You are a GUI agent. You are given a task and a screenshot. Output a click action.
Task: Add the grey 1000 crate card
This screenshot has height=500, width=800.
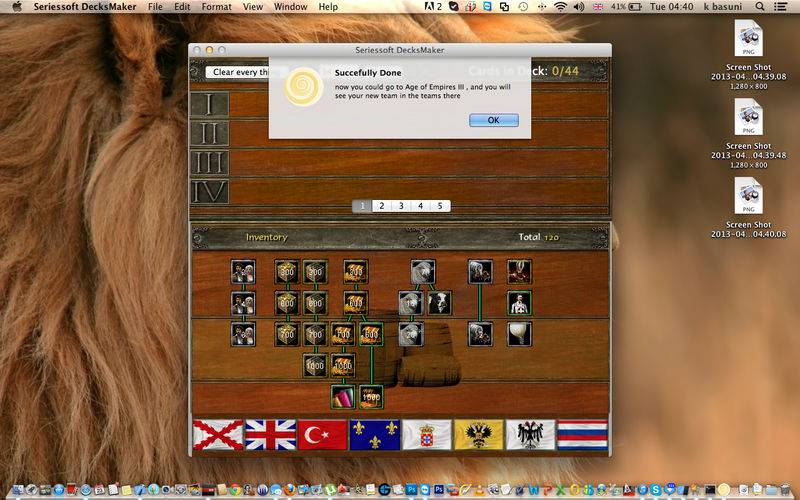[315, 365]
